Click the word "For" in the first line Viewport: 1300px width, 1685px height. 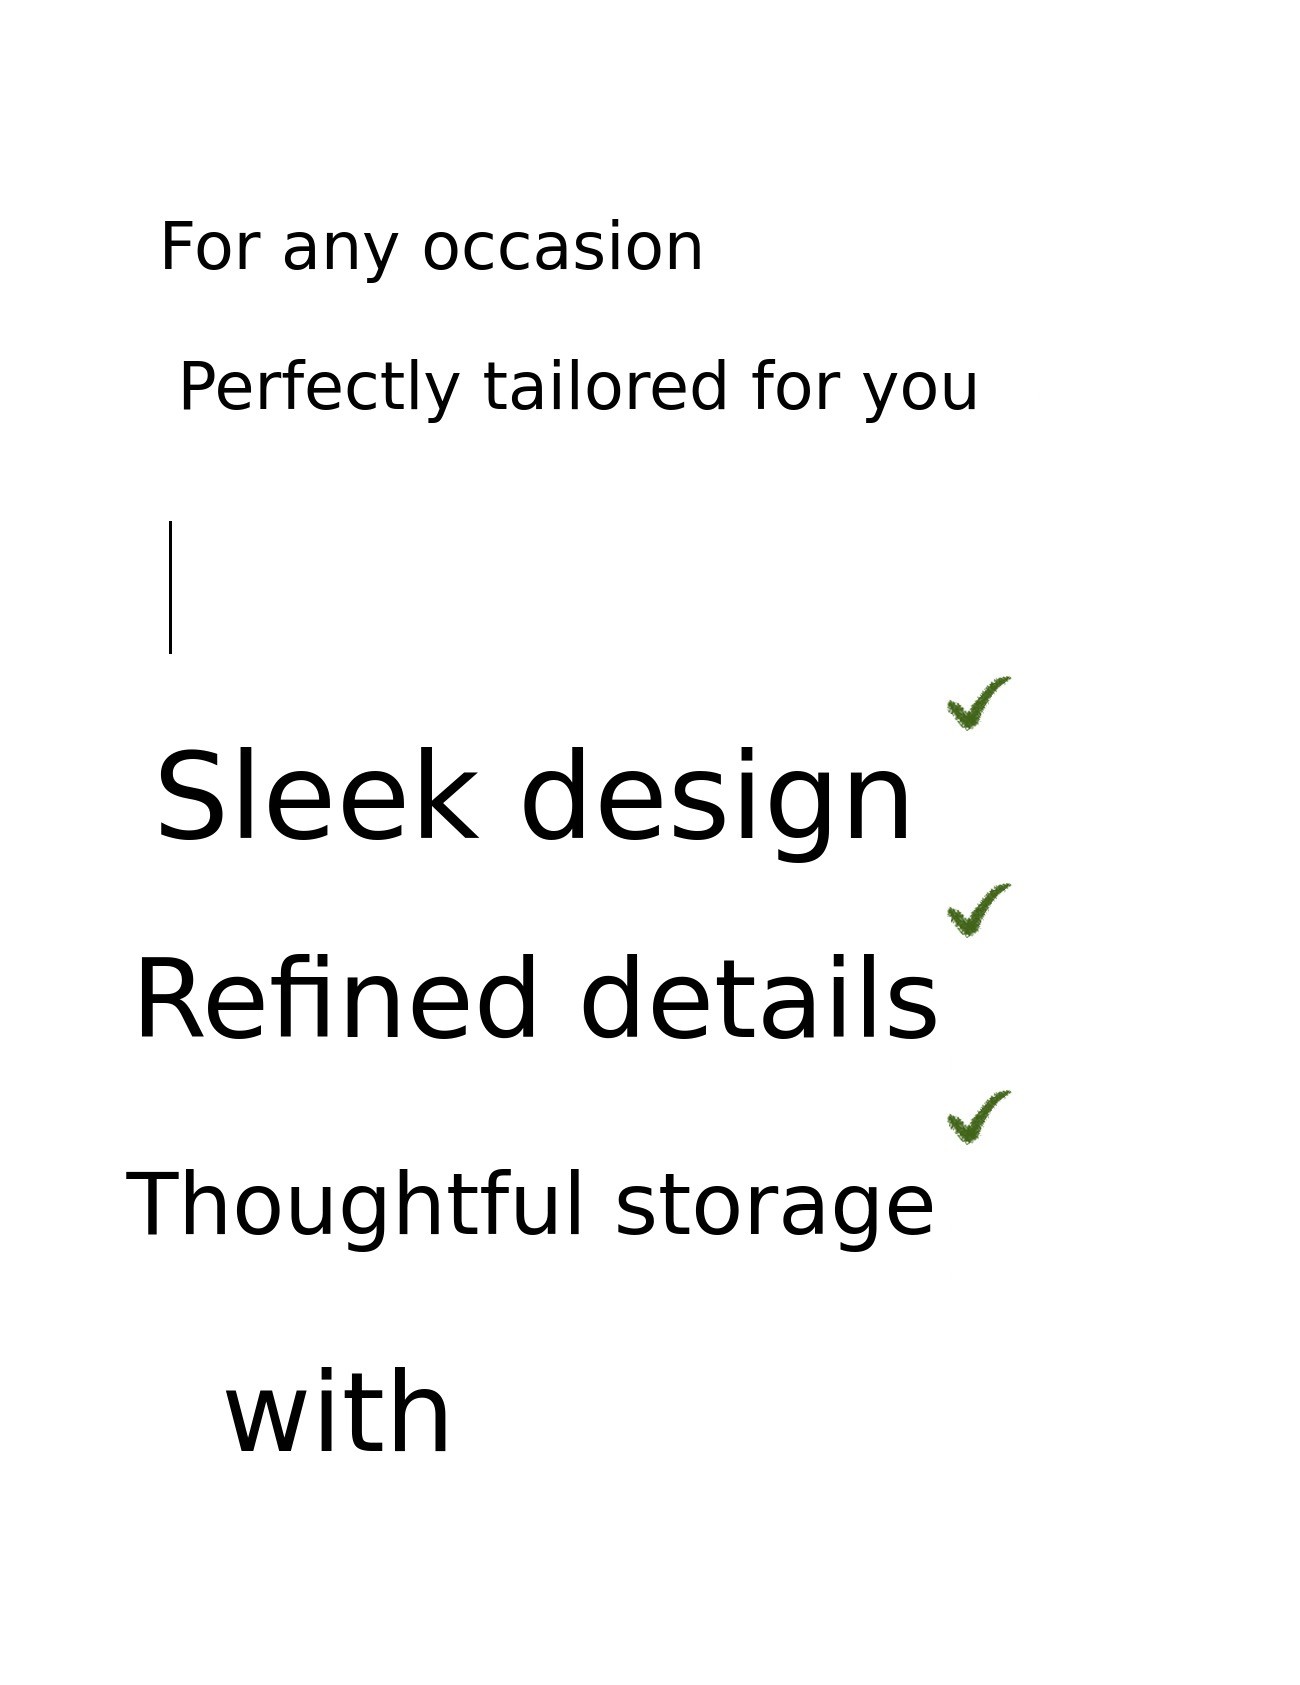(x=210, y=247)
